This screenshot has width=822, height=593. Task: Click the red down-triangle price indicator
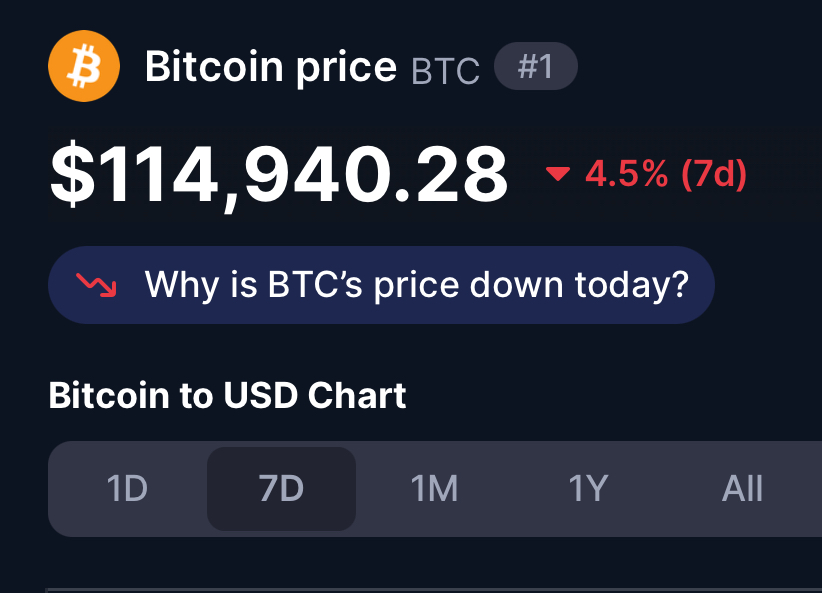[558, 174]
